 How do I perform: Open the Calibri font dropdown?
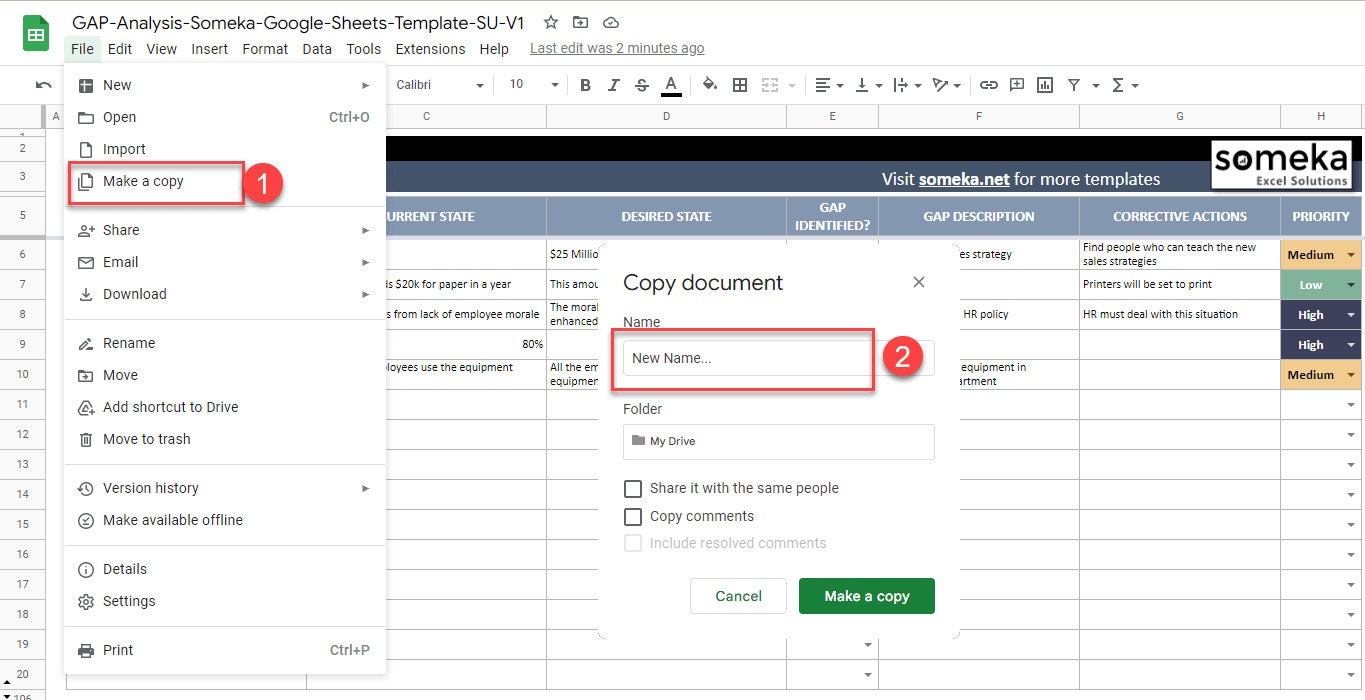(x=440, y=85)
